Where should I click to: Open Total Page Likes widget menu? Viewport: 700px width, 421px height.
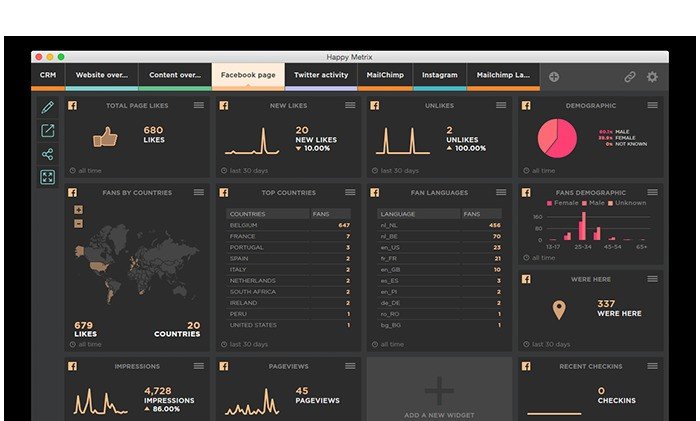tap(199, 105)
